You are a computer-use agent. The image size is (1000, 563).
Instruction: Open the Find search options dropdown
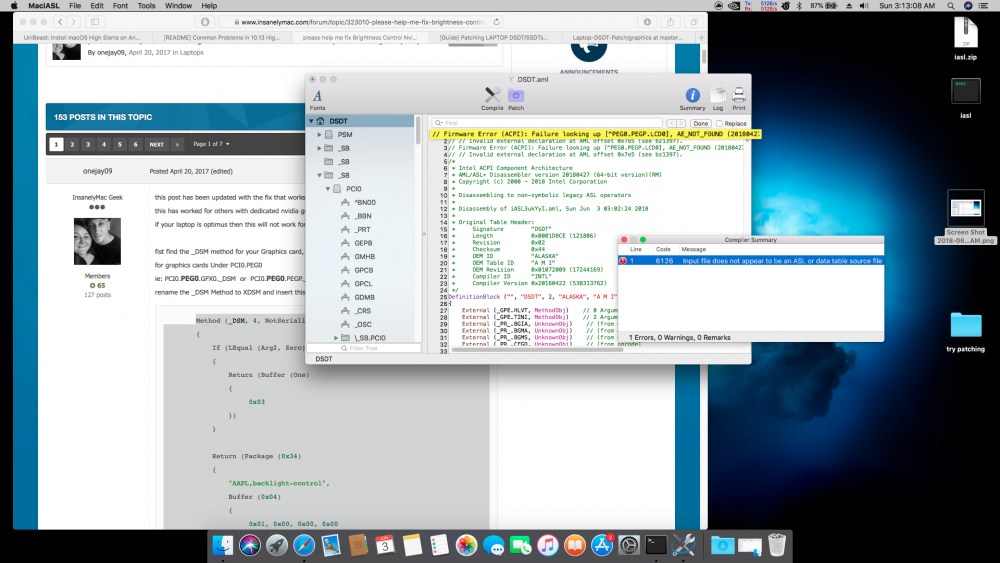pos(439,123)
